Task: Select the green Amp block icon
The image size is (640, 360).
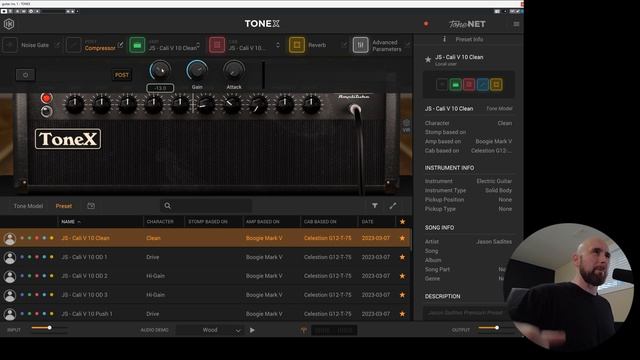Action: (x=137, y=45)
